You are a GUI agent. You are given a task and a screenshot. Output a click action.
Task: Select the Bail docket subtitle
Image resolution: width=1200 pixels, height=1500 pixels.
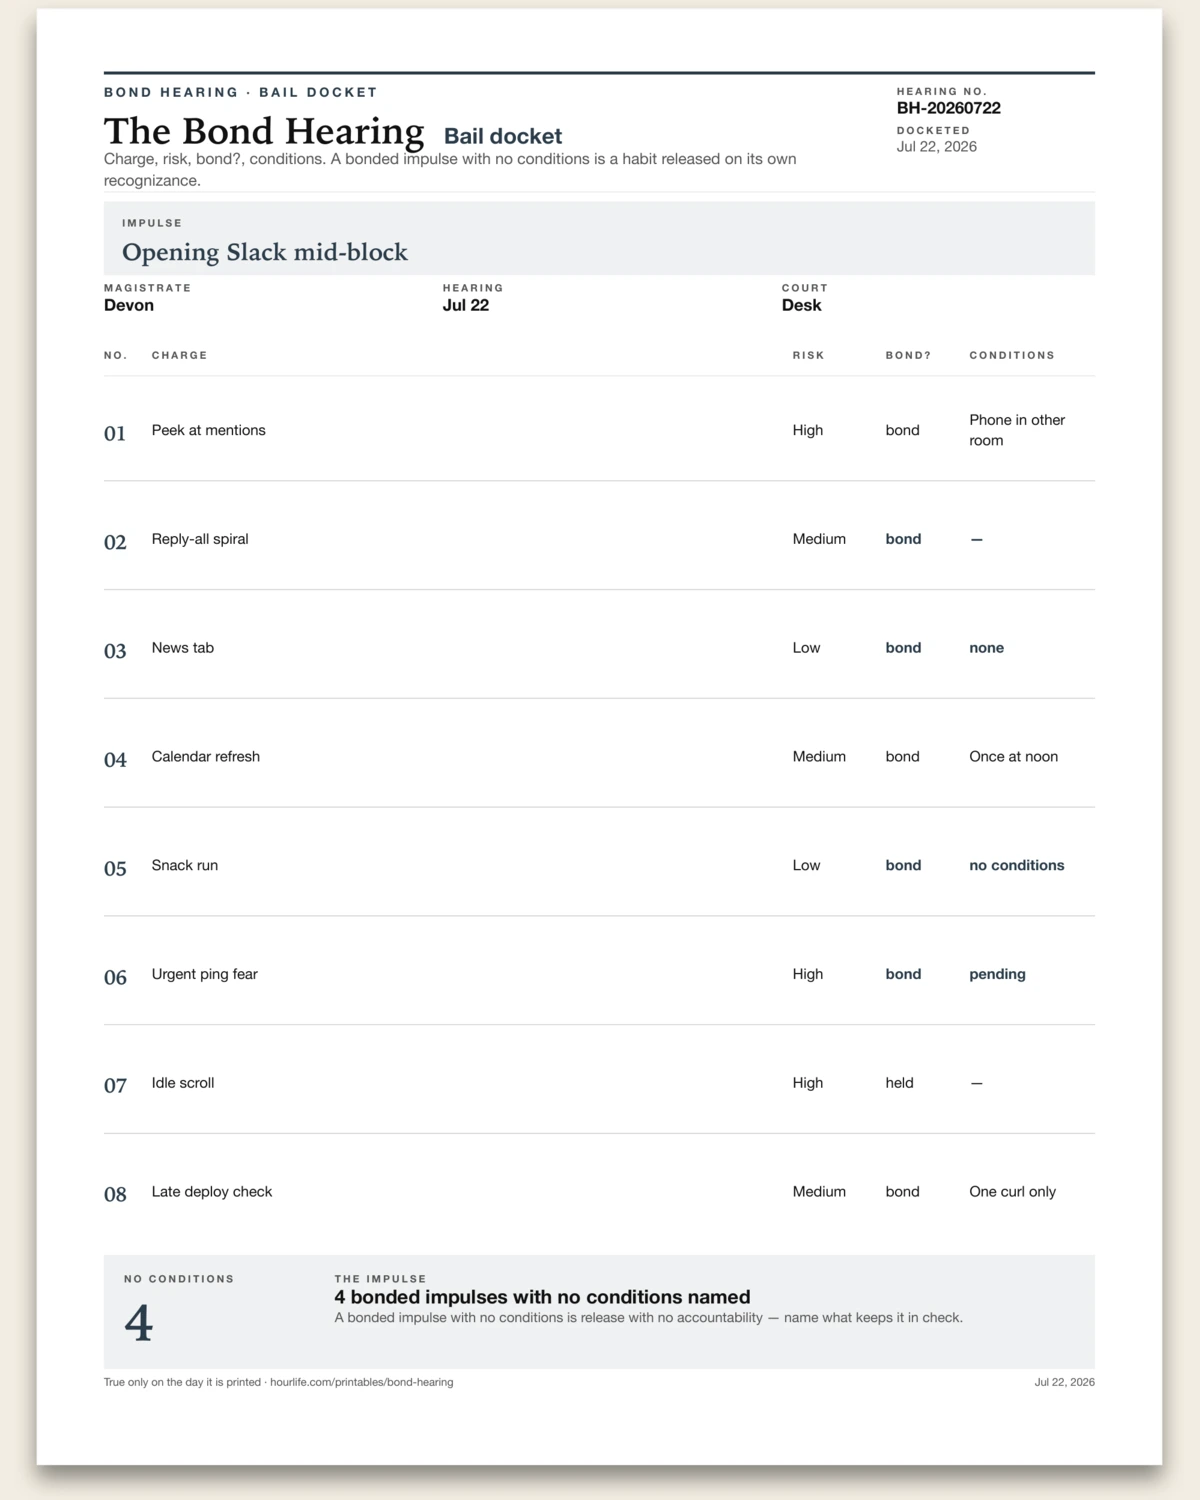[x=503, y=136]
